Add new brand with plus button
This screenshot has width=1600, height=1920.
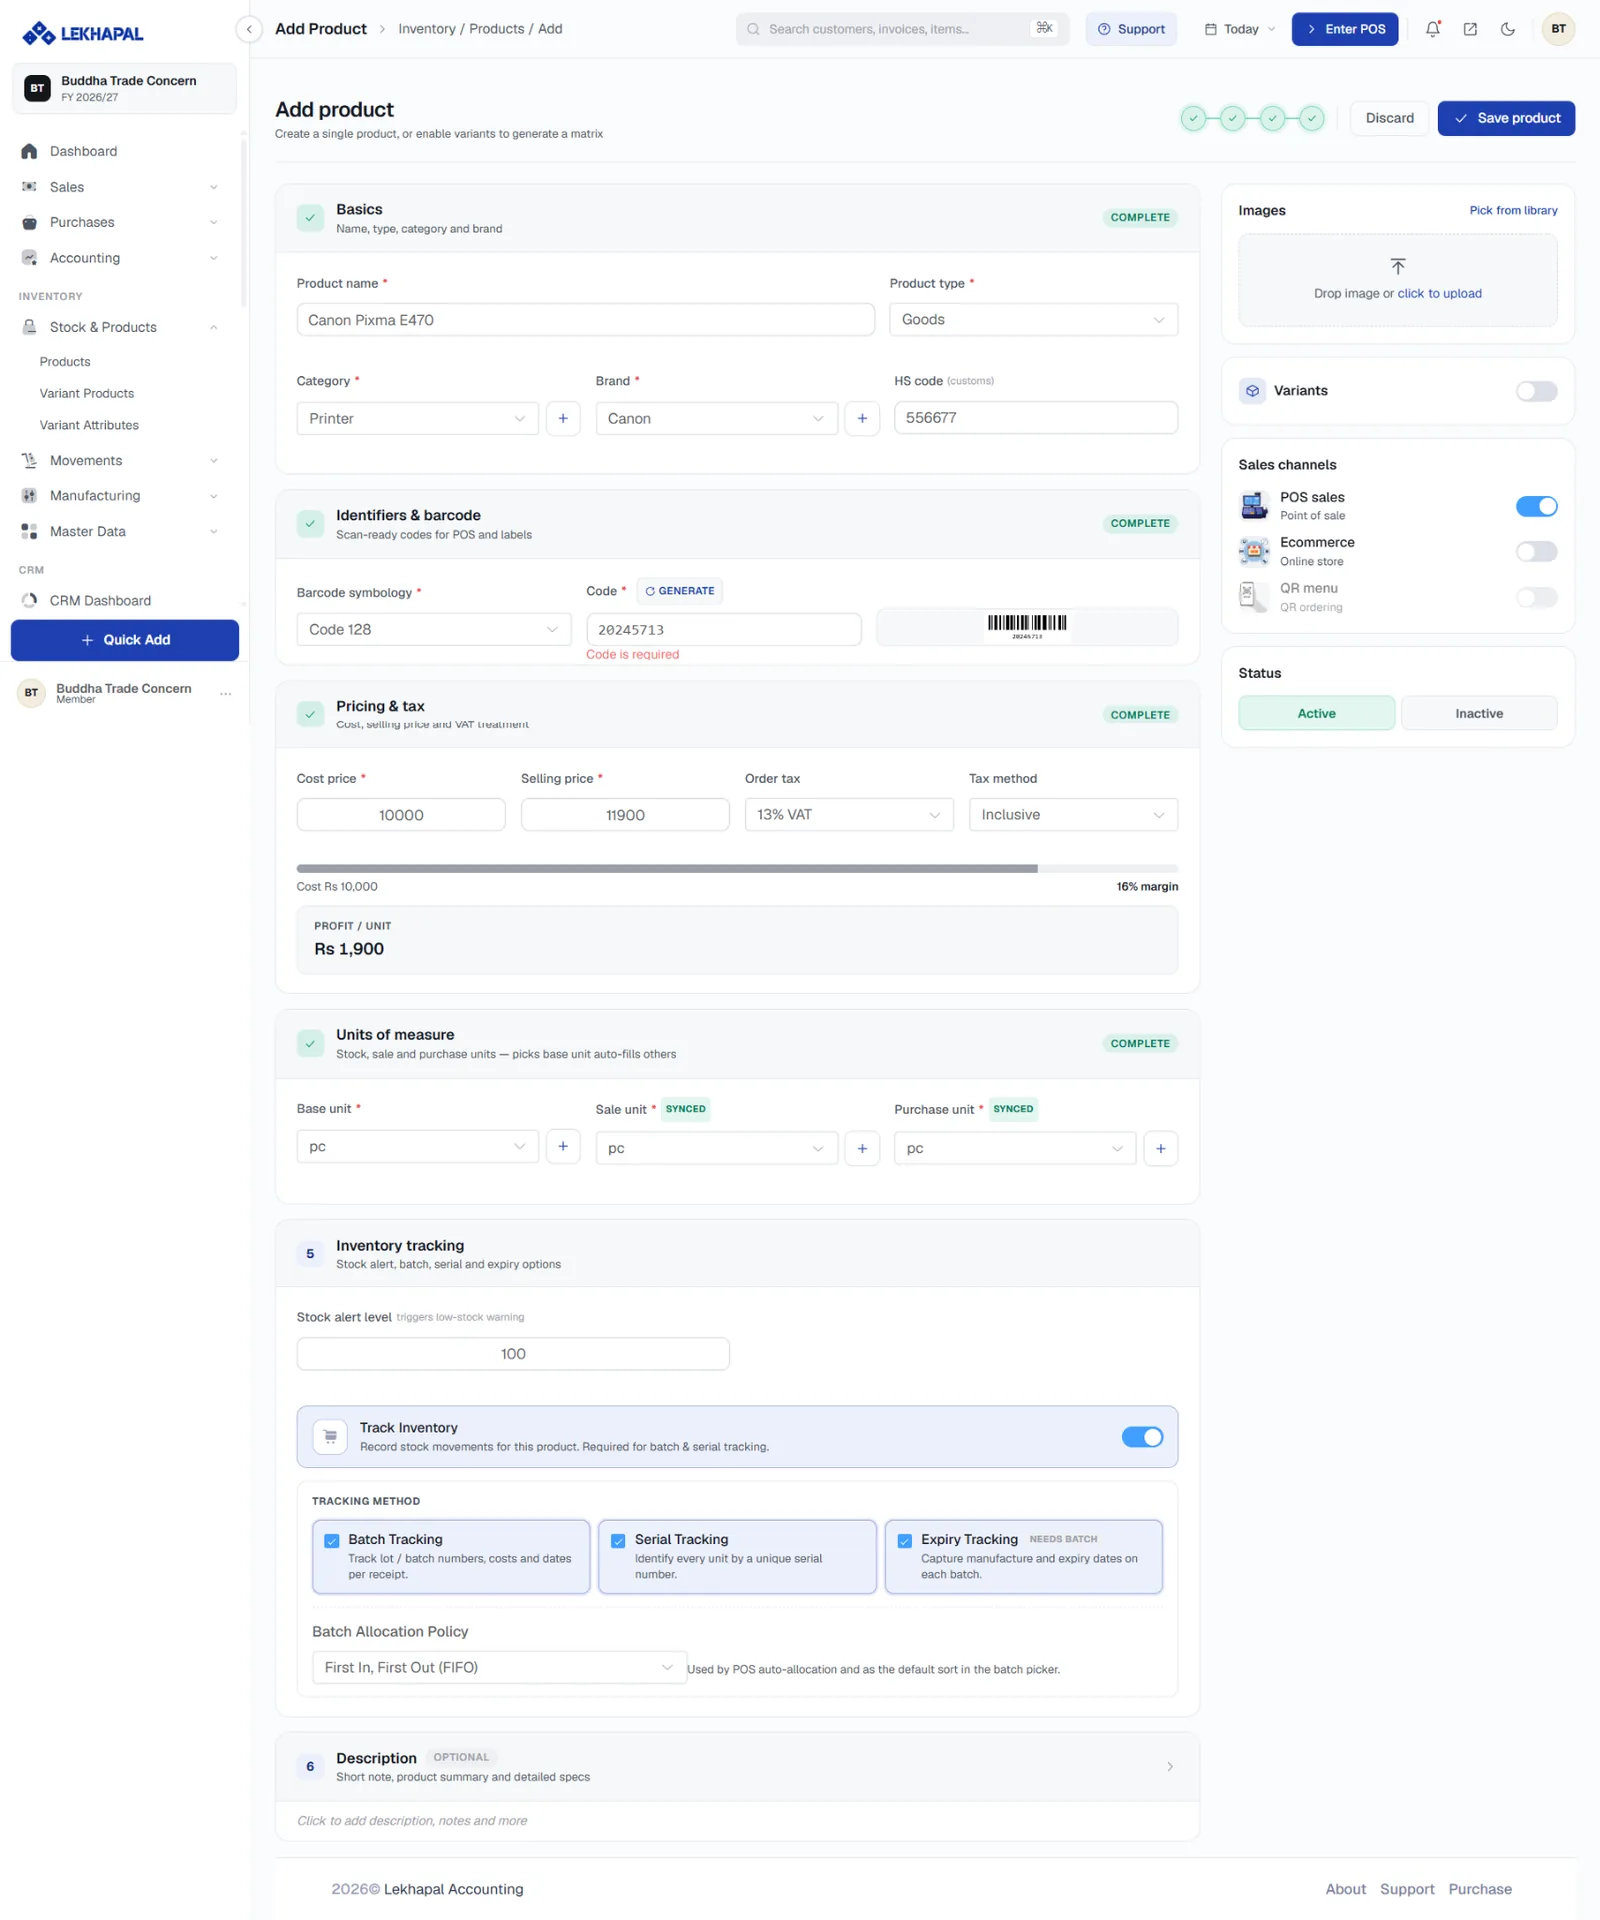point(862,418)
